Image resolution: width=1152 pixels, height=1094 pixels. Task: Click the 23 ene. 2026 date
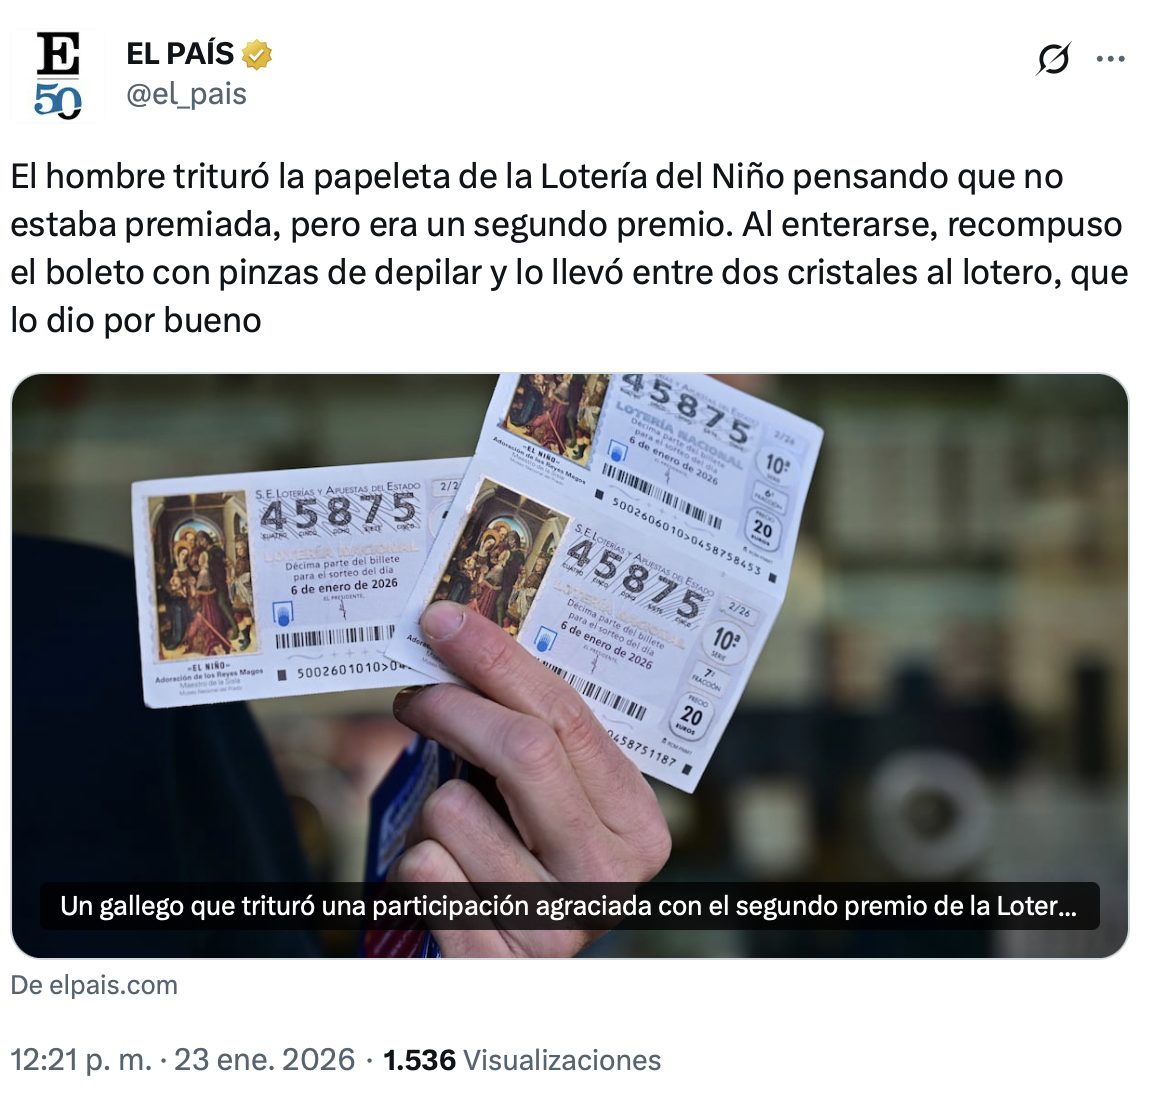point(264,1059)
